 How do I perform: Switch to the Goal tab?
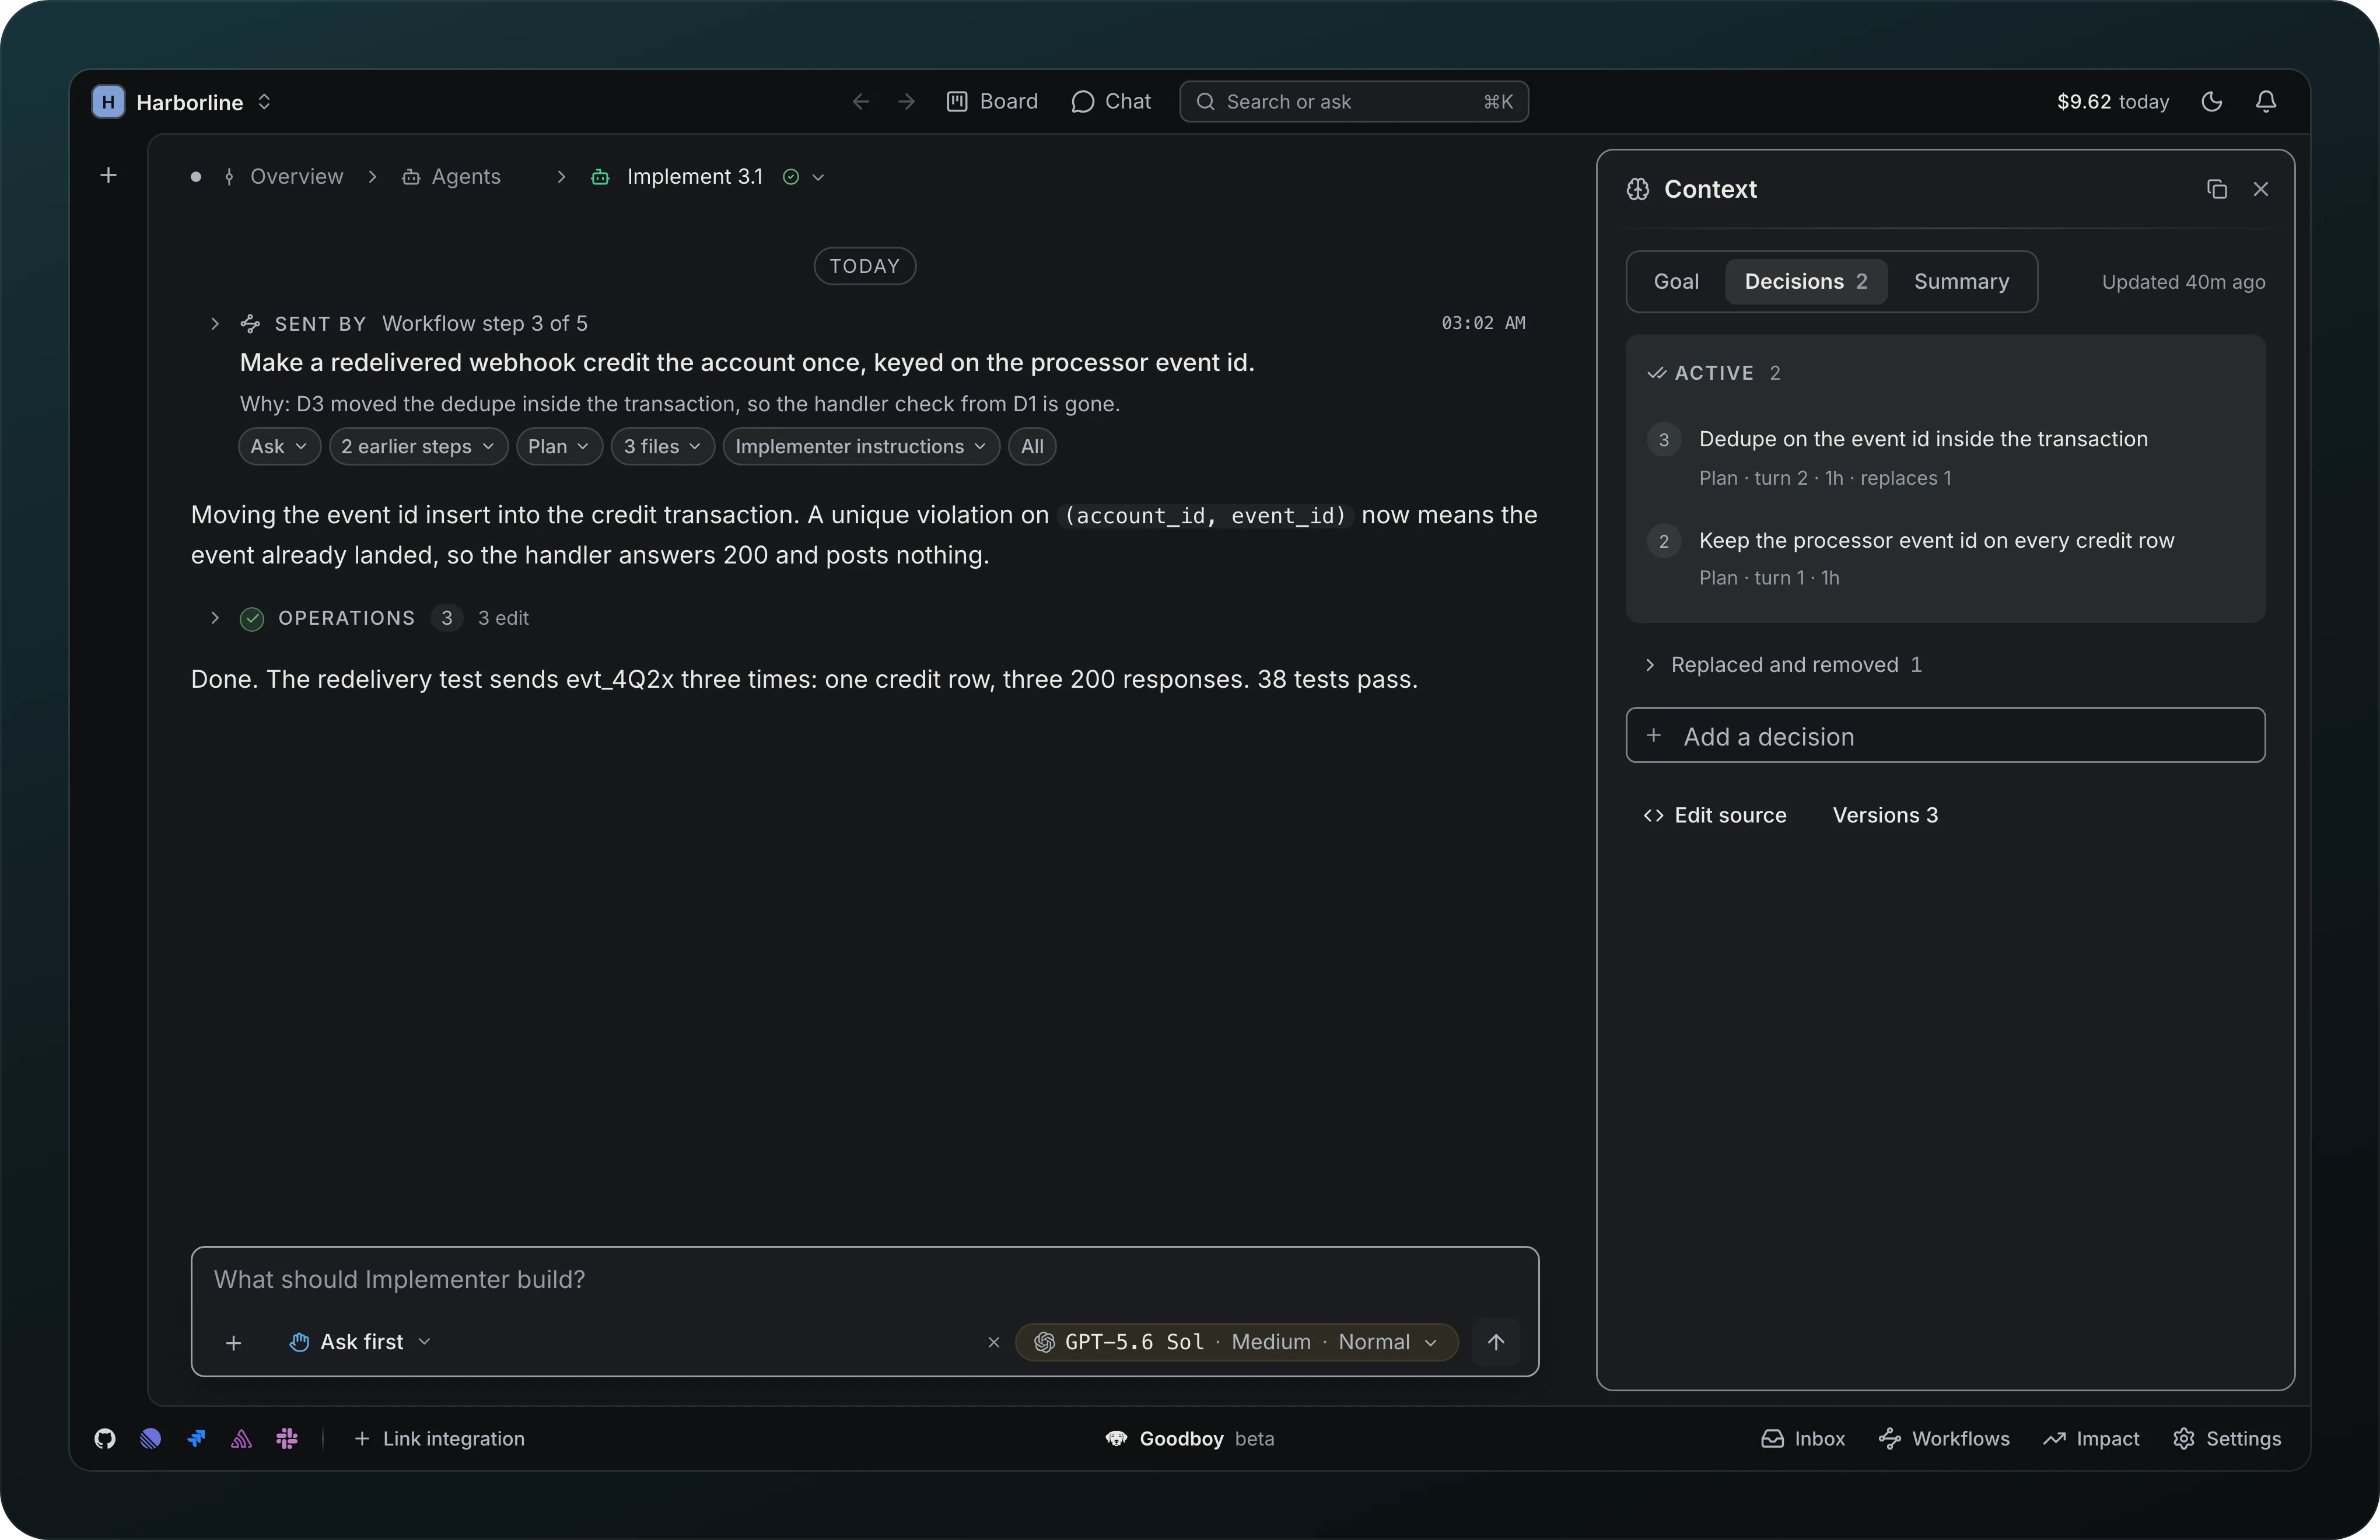[1676, 282]
